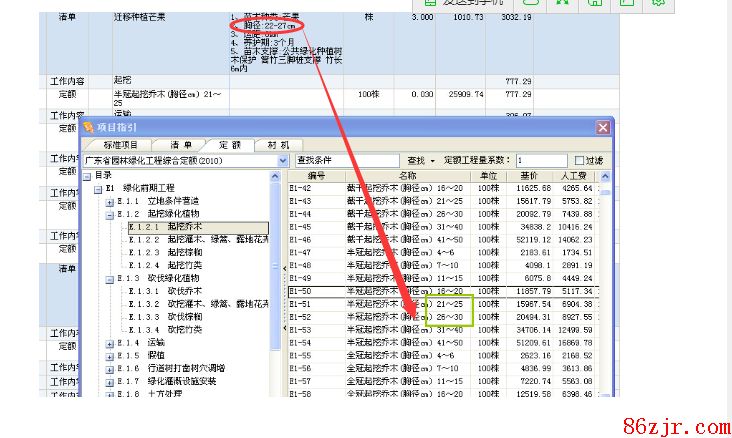
Task: Collapse the E.1.2 起挖绿化植物 node
Action: pyautogui.click(x=109, y=214)
